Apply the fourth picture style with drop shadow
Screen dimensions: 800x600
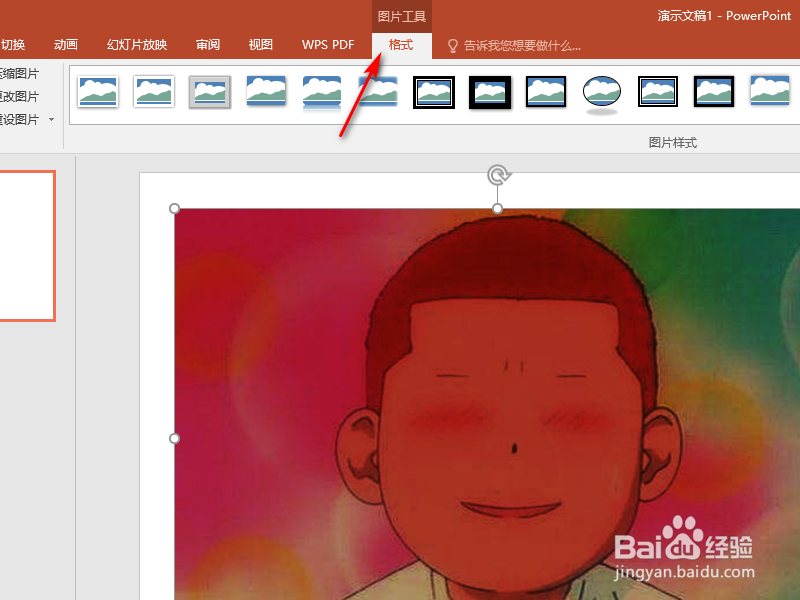[x=266, y=91]
